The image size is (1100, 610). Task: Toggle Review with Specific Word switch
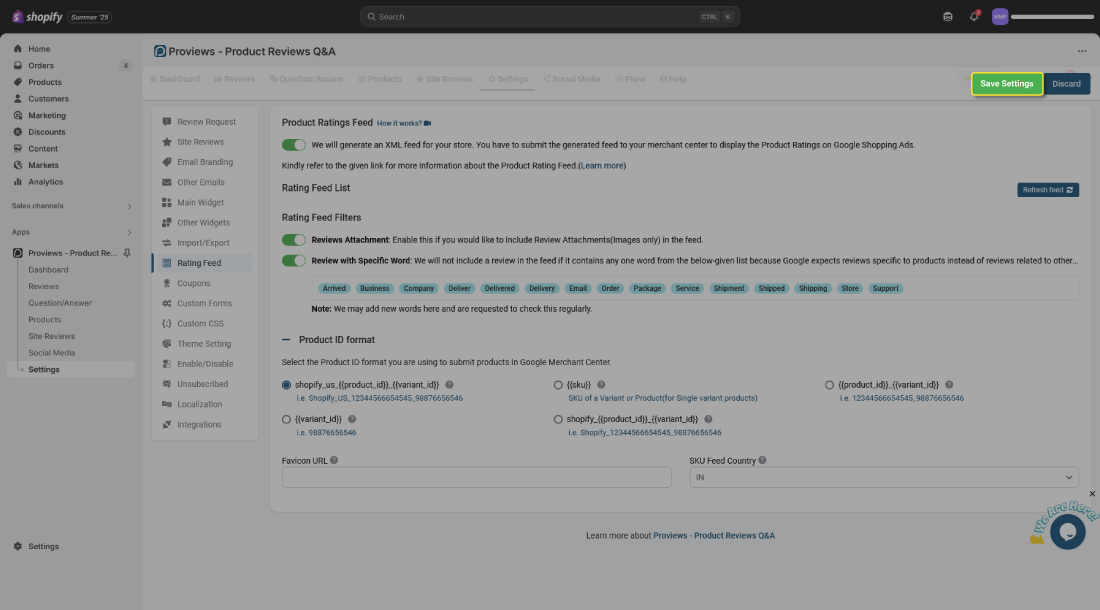coord(294,261)
